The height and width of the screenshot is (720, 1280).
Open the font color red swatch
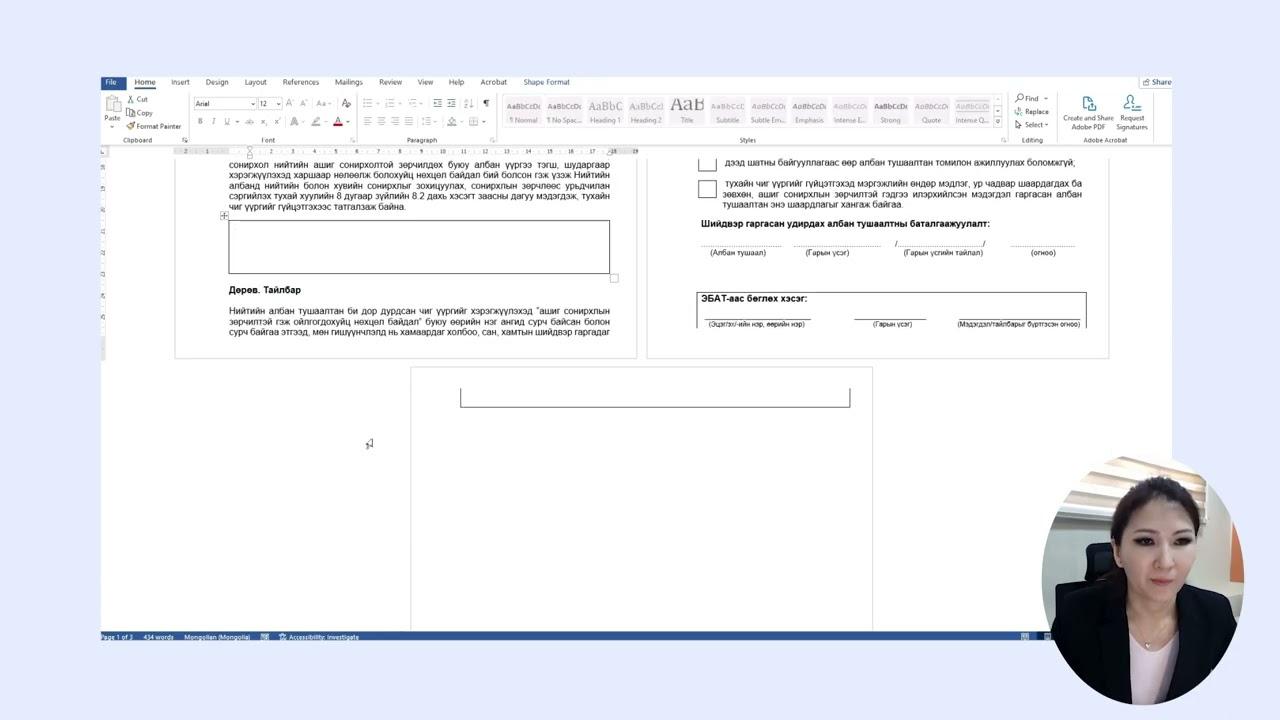coord(337,122)
